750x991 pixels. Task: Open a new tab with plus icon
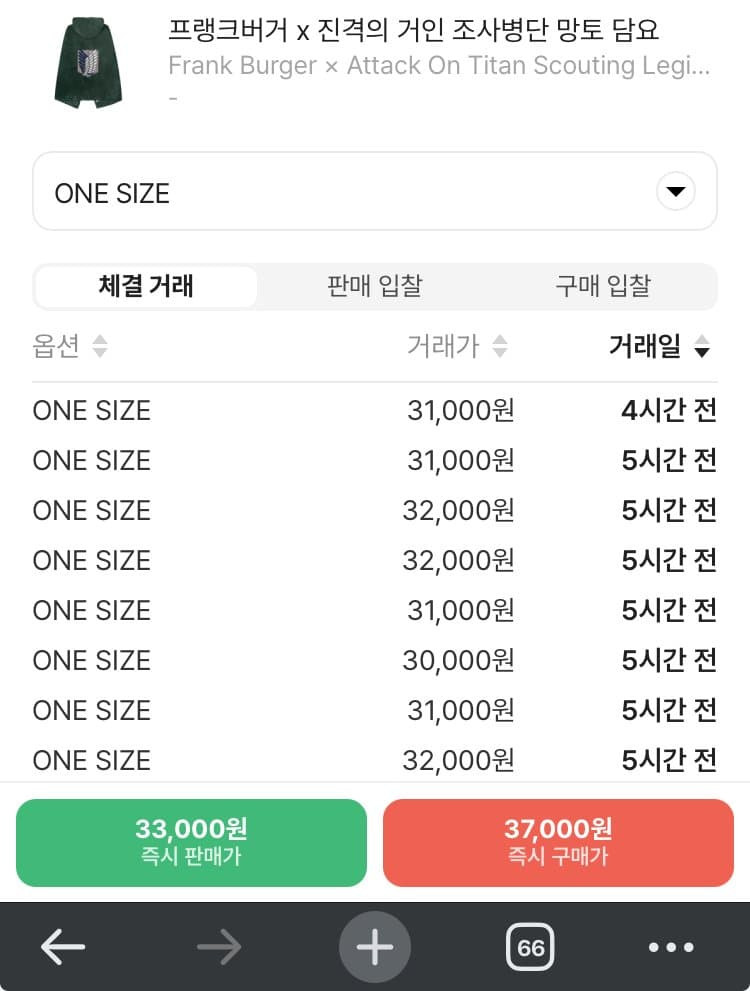(x=375, y=946)
